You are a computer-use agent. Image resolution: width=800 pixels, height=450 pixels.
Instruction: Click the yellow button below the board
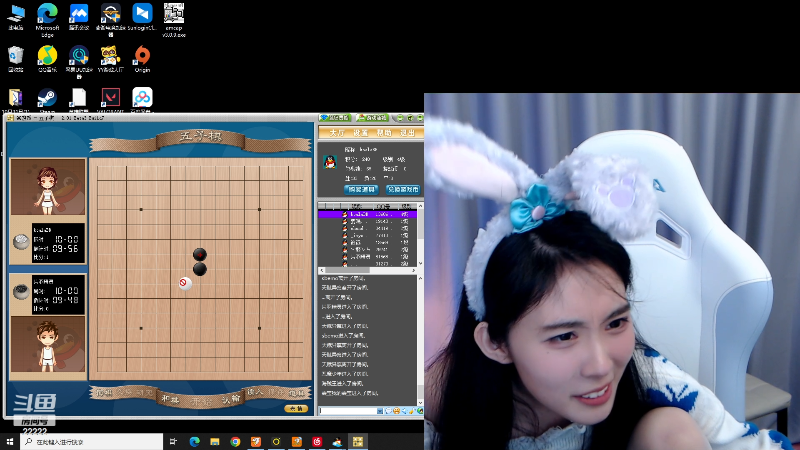click(x=296, y=409)
